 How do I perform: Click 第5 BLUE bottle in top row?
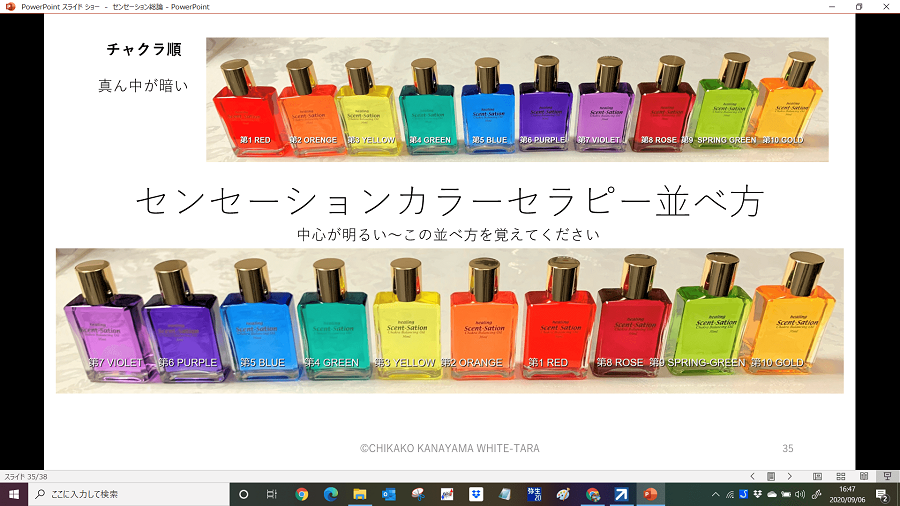tap(488, 106)
